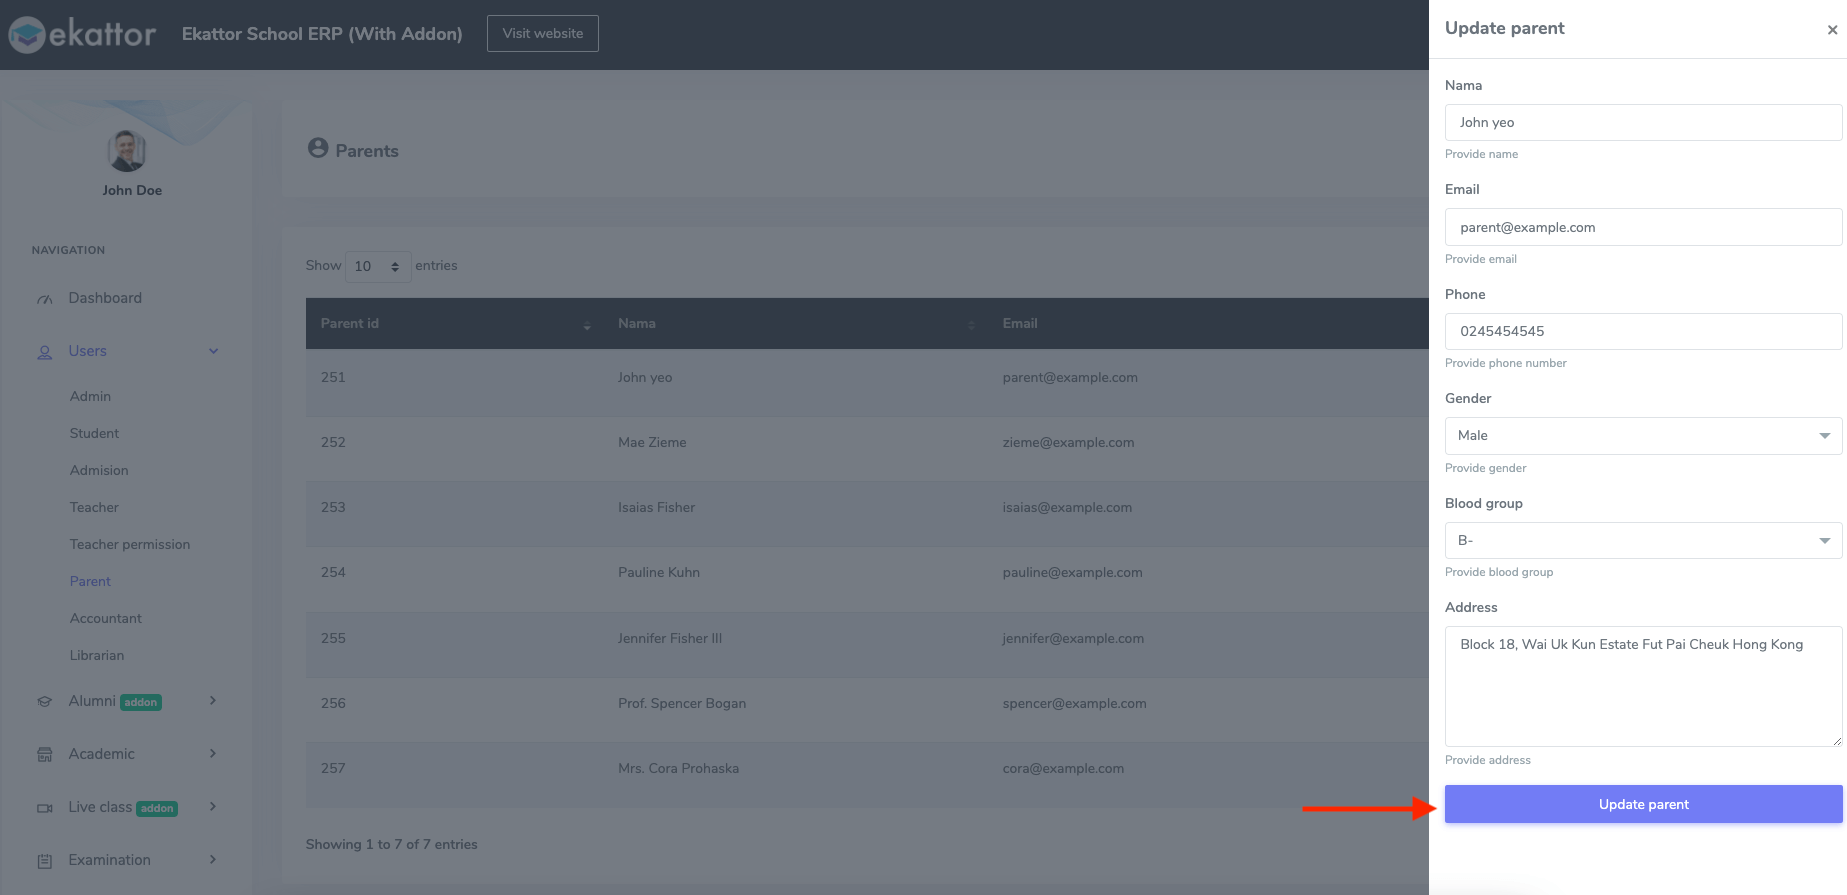Screen dimensions: 1847x895
Task: Open the Gender dropdown
Action: 1642,436
